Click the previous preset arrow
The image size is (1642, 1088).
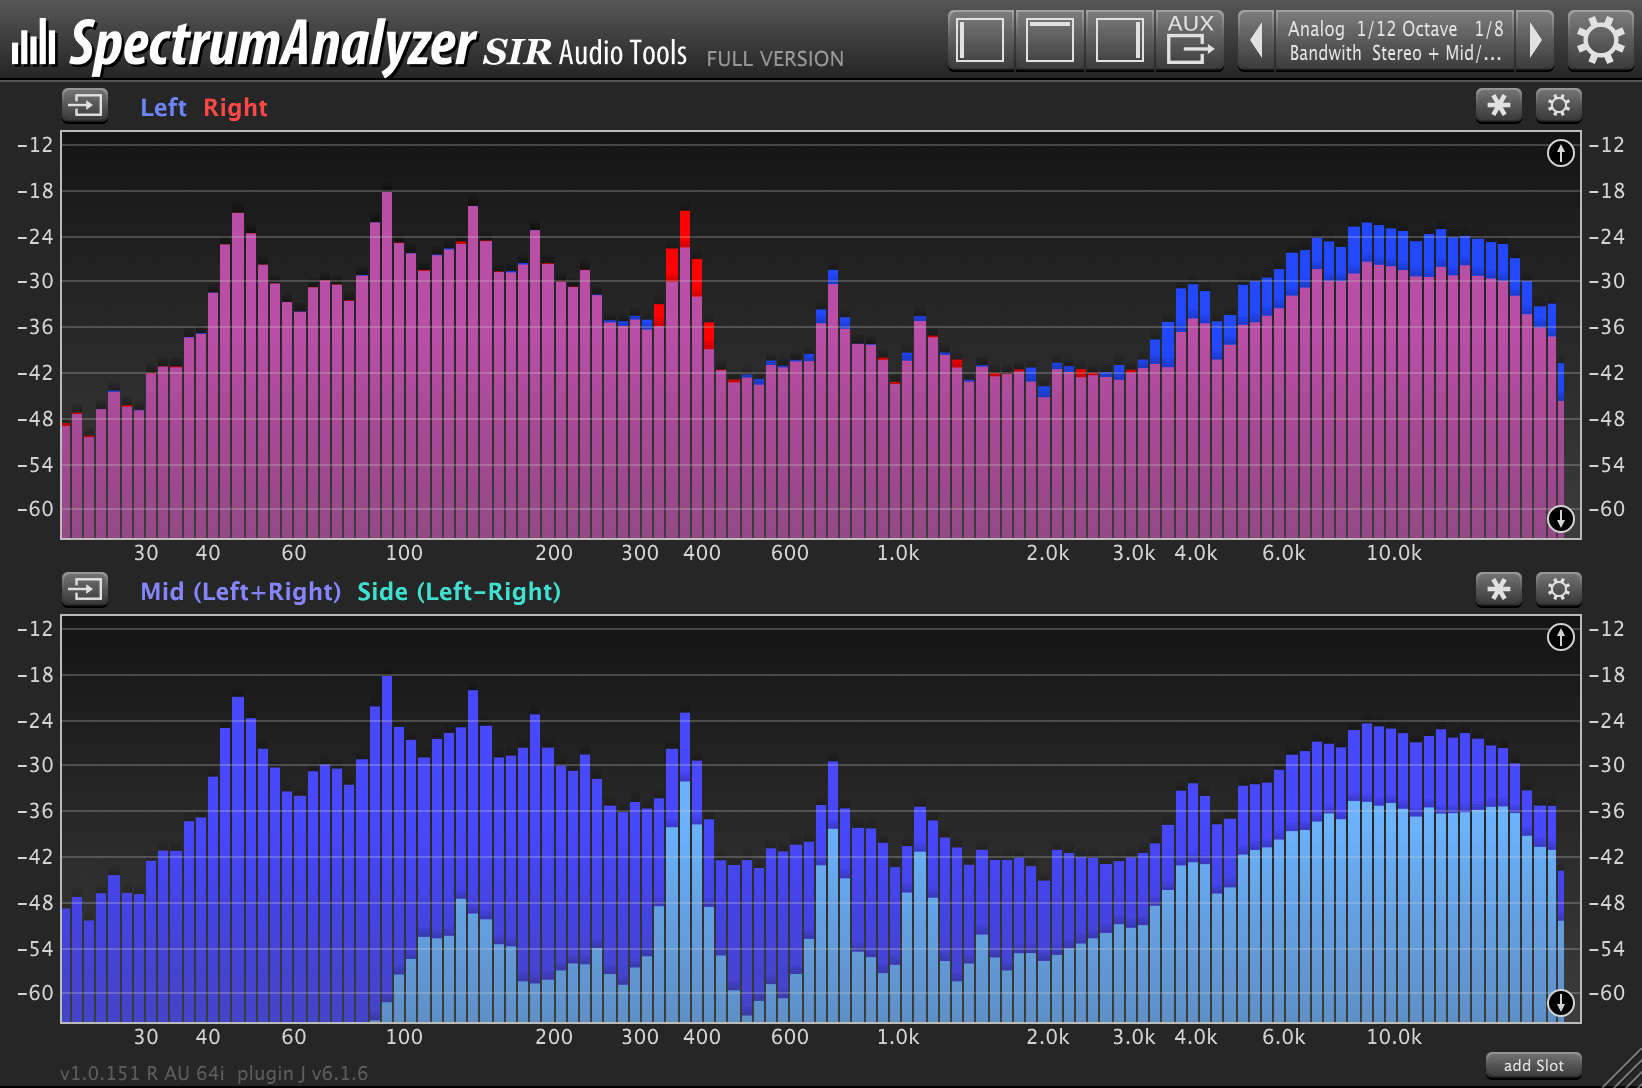[1255, 40]
